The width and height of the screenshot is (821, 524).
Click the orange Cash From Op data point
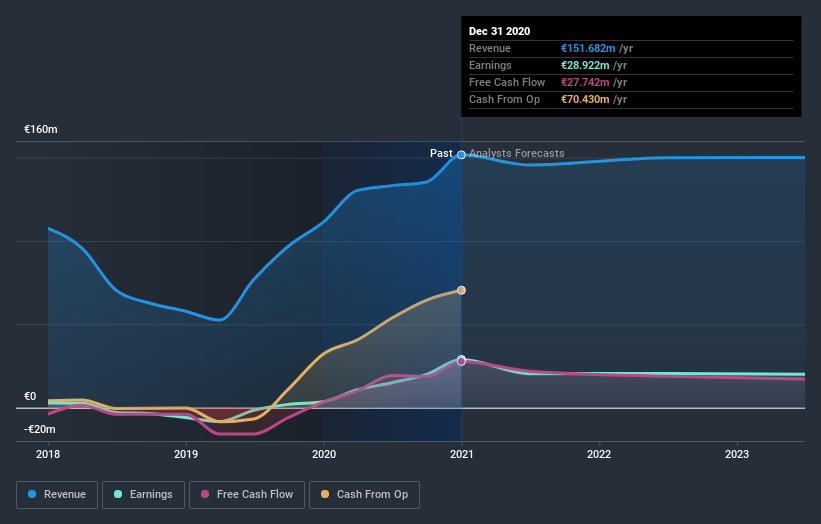[461, 290]
